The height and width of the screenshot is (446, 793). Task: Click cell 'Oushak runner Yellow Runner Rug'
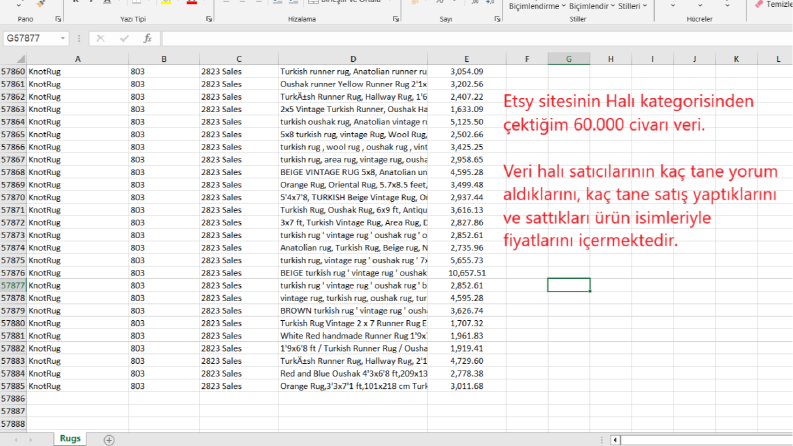353,84
